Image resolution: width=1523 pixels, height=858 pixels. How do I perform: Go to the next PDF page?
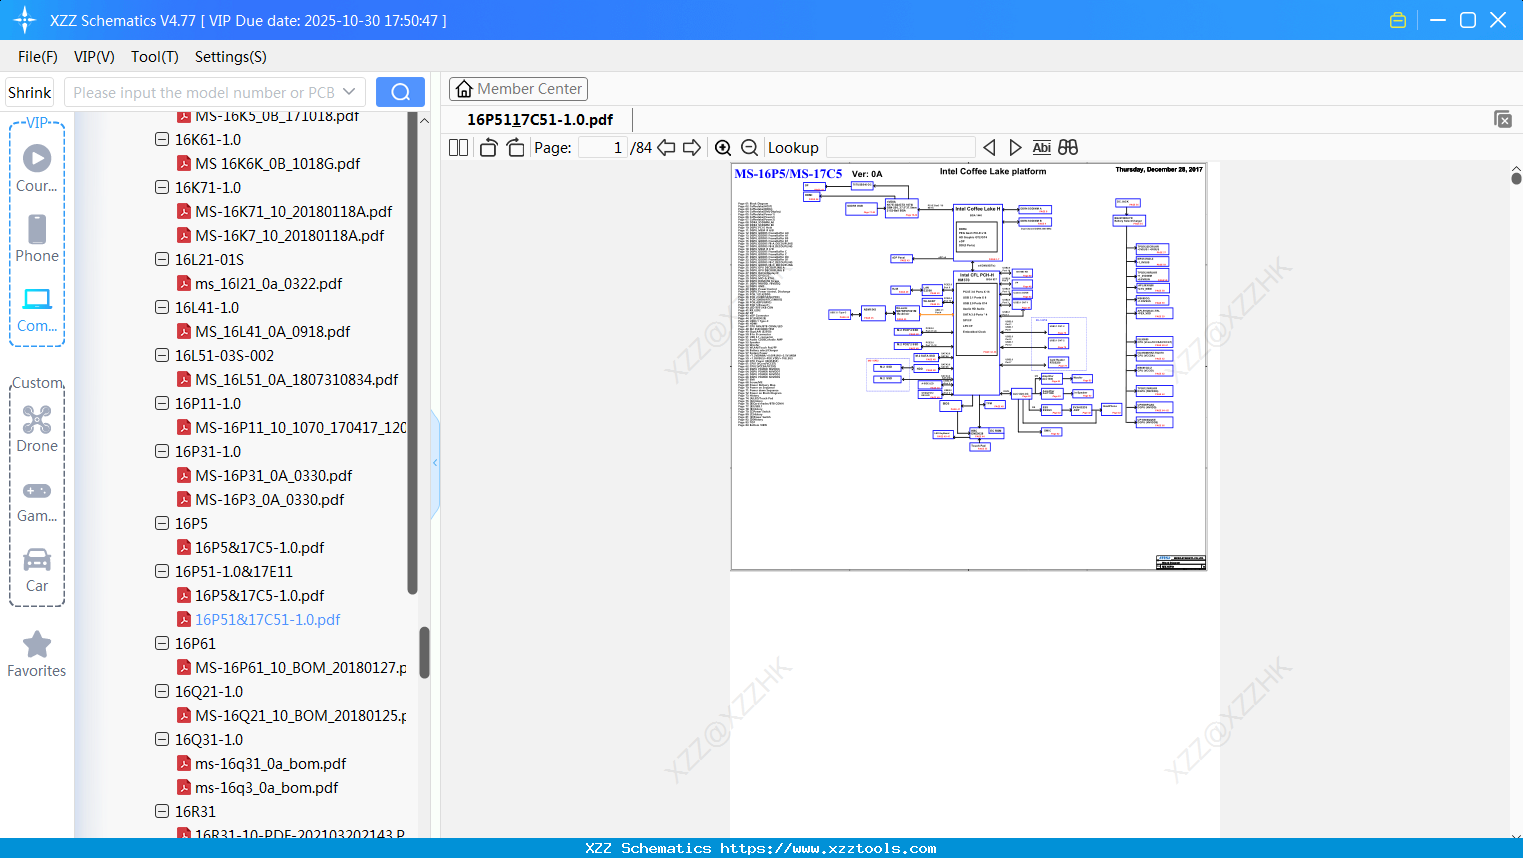click(692, 148)
